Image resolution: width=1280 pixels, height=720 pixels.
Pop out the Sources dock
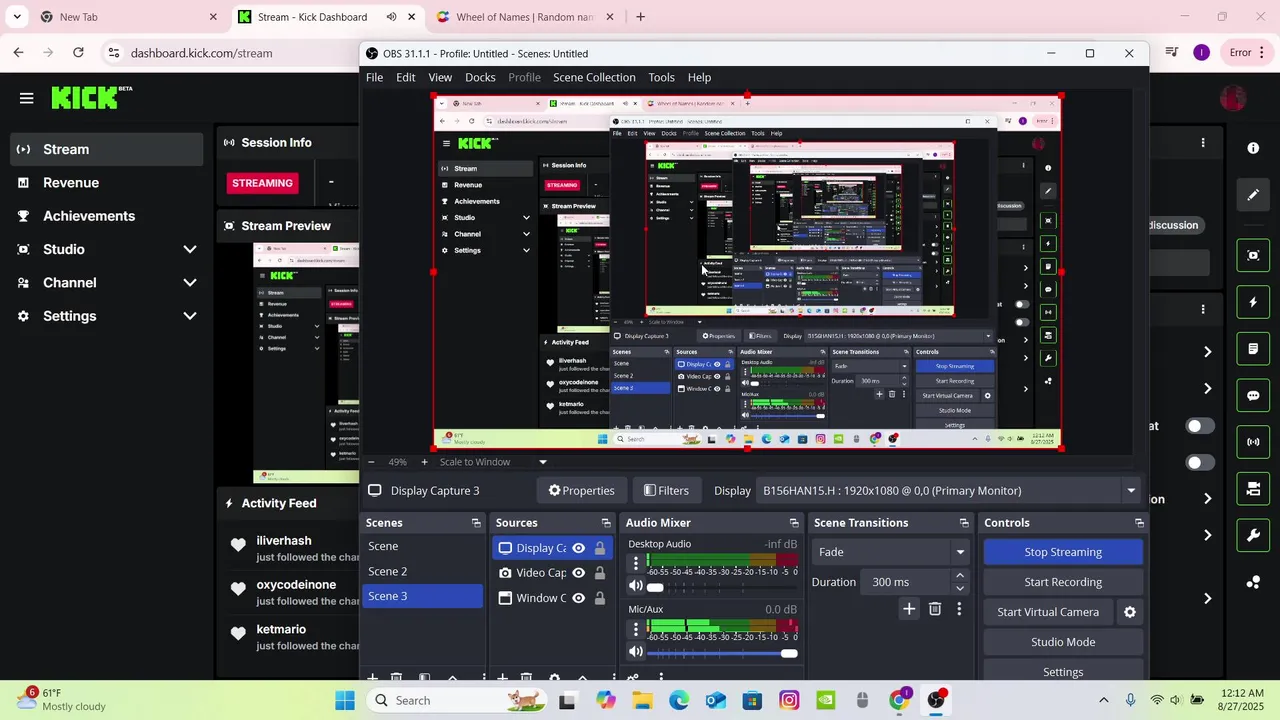click(606, 523)
